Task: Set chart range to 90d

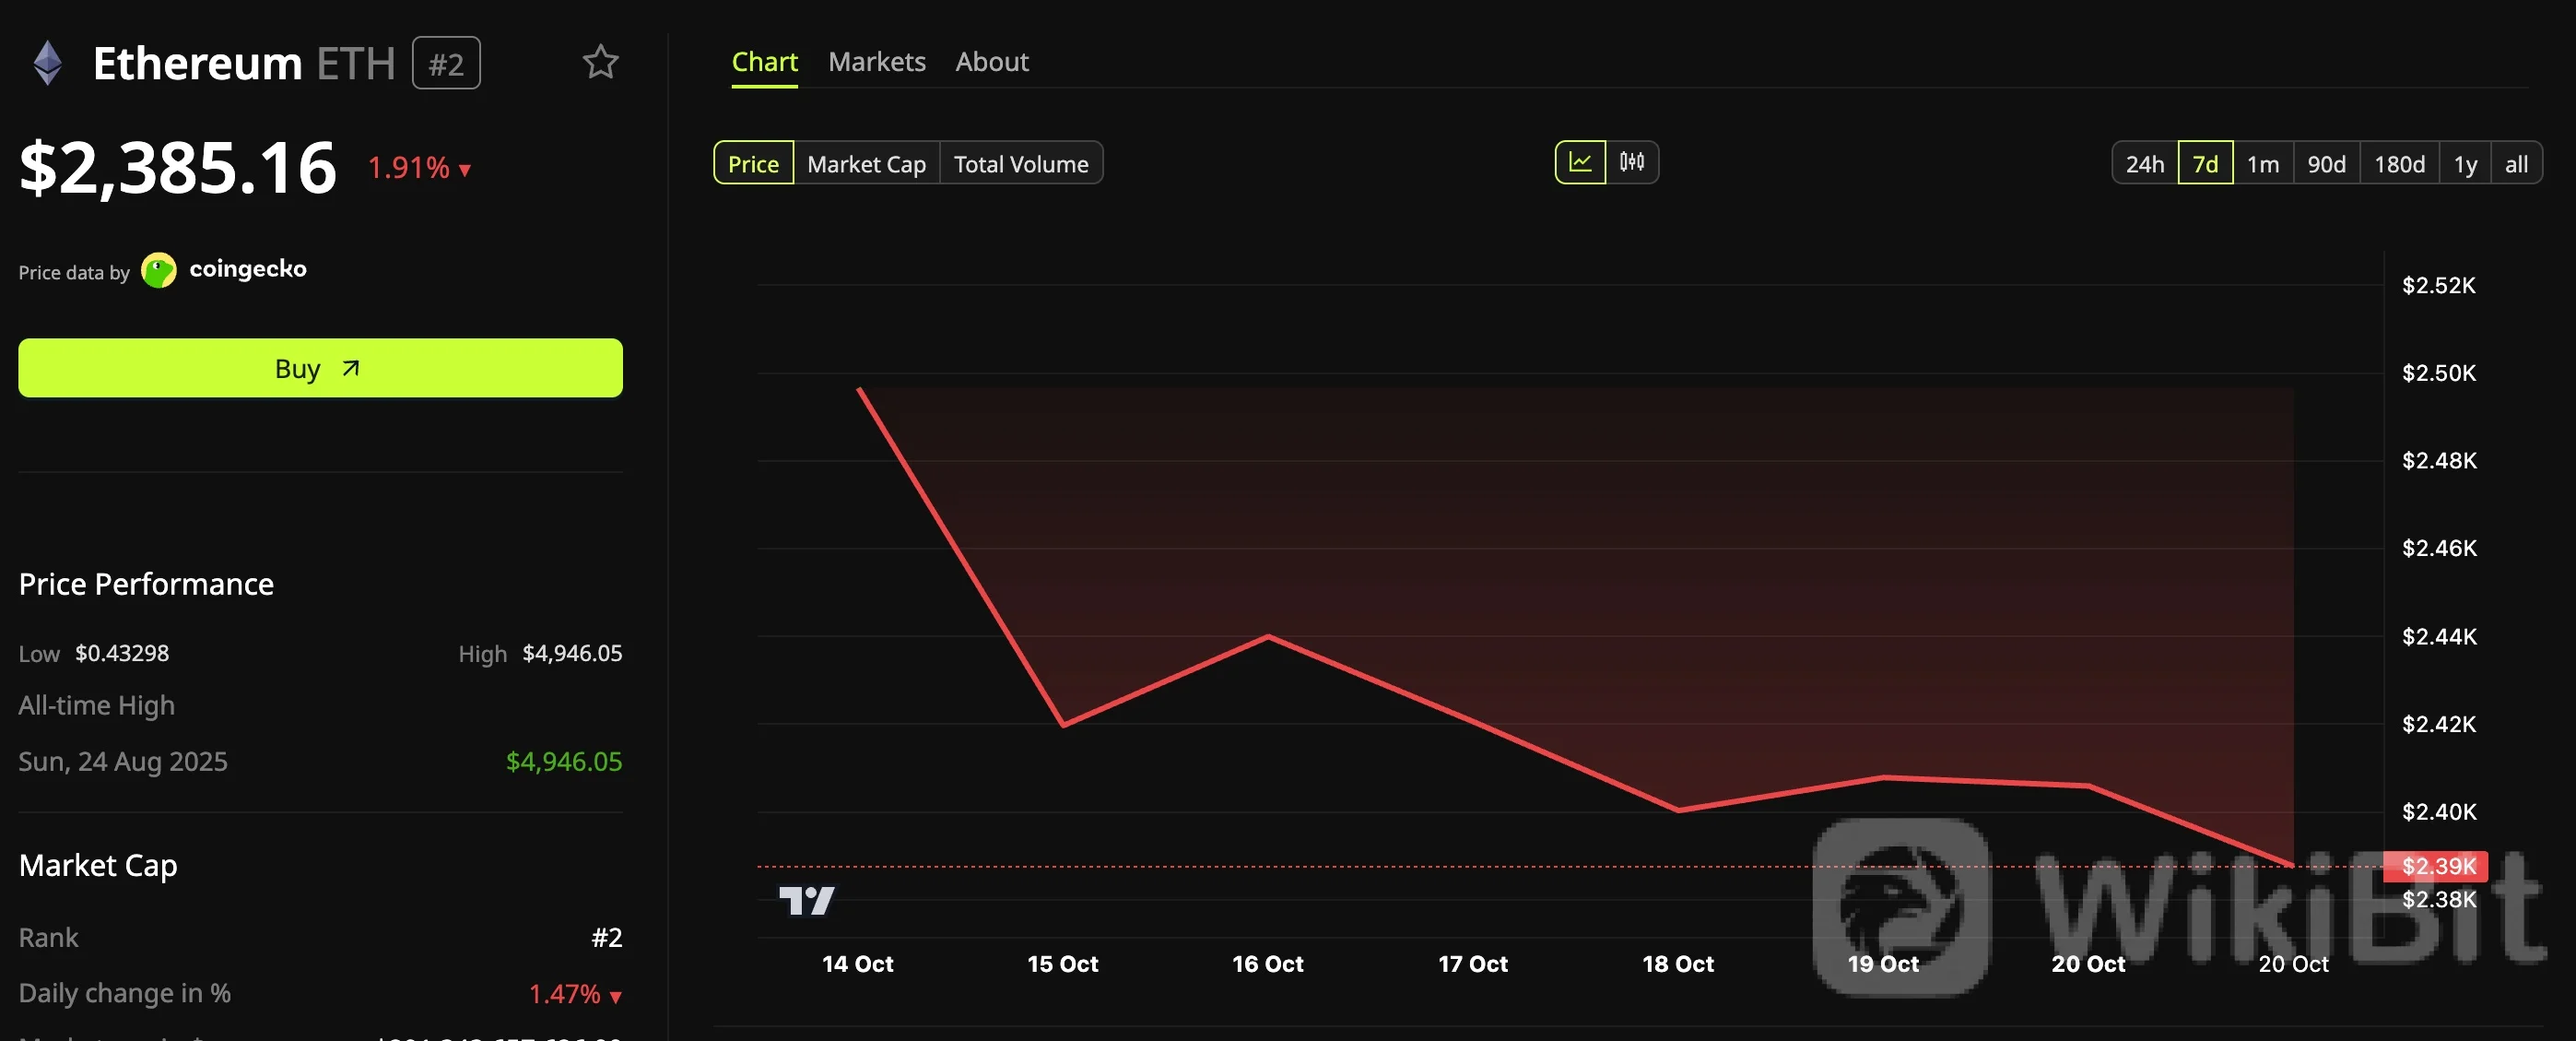Action: (2326, 163)
